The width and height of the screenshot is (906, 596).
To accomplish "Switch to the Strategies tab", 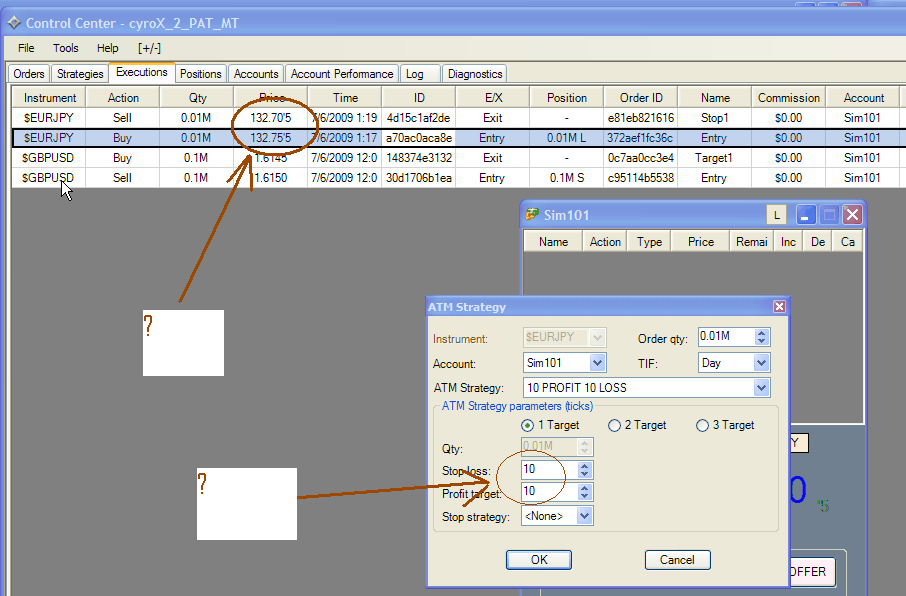I will (x=80, y=74).
